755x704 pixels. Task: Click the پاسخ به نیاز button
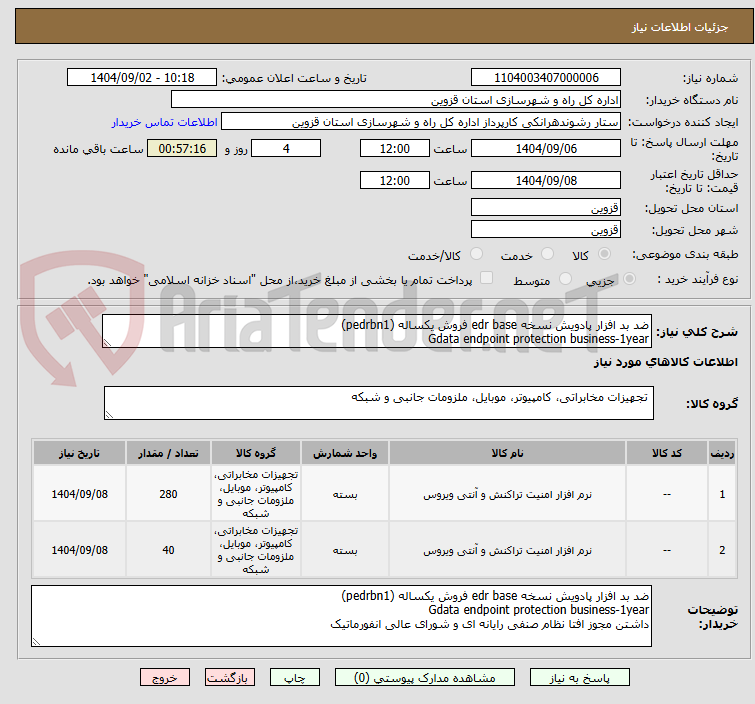[x=579, y=678]
